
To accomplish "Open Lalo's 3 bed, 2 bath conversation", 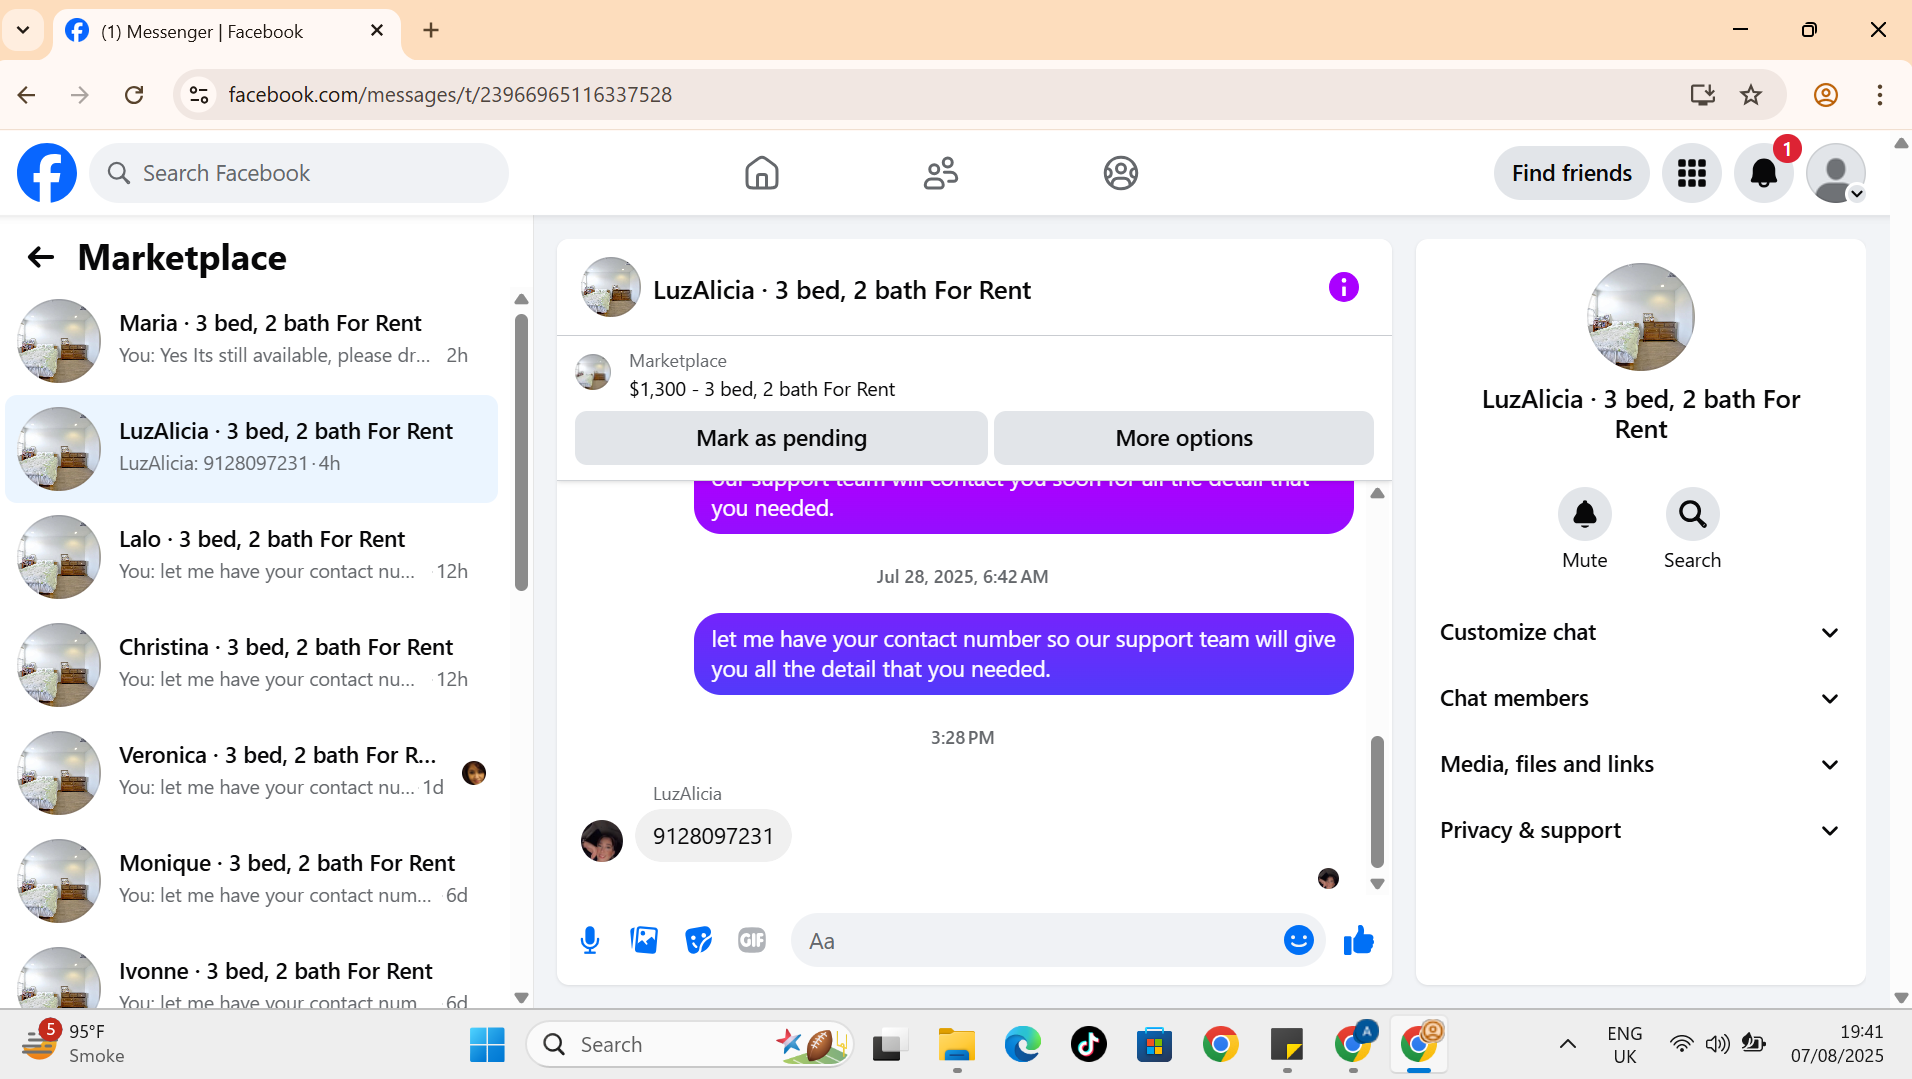I will click(252, 557).
